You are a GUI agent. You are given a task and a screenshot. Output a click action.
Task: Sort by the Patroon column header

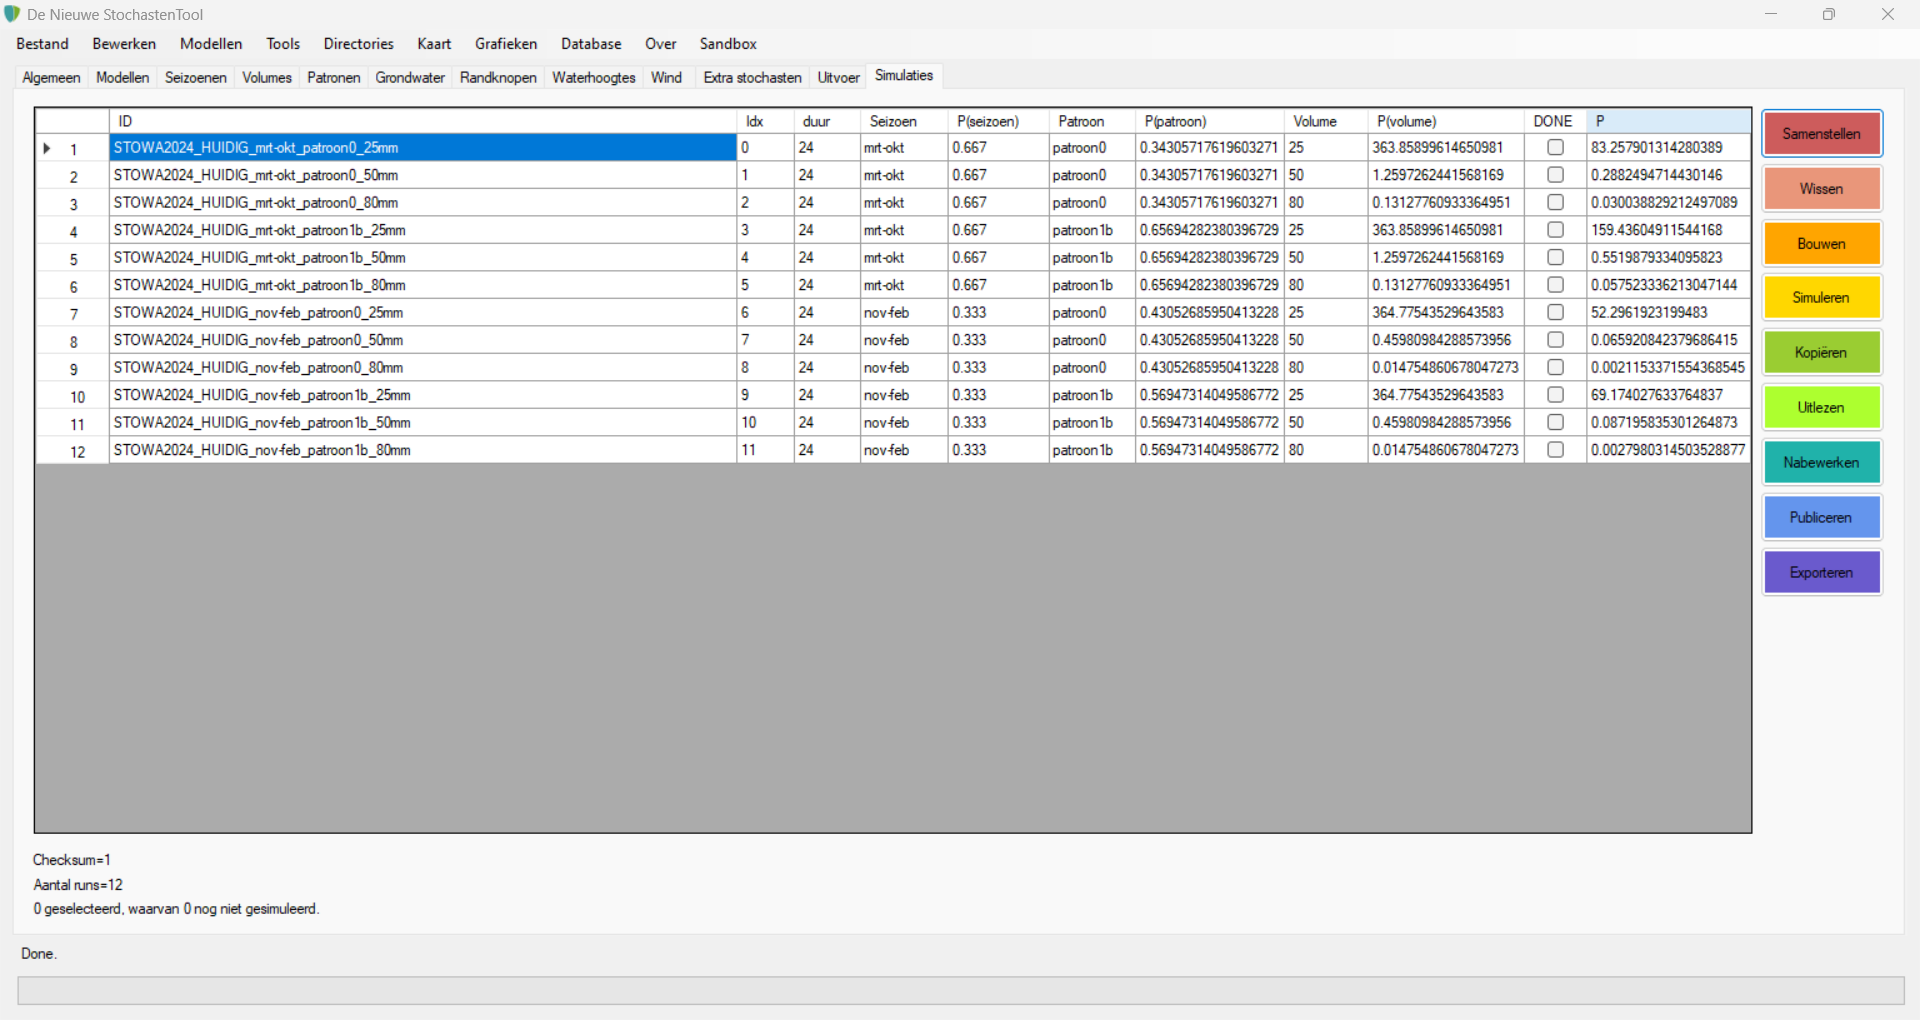(x=1092, y=121)
